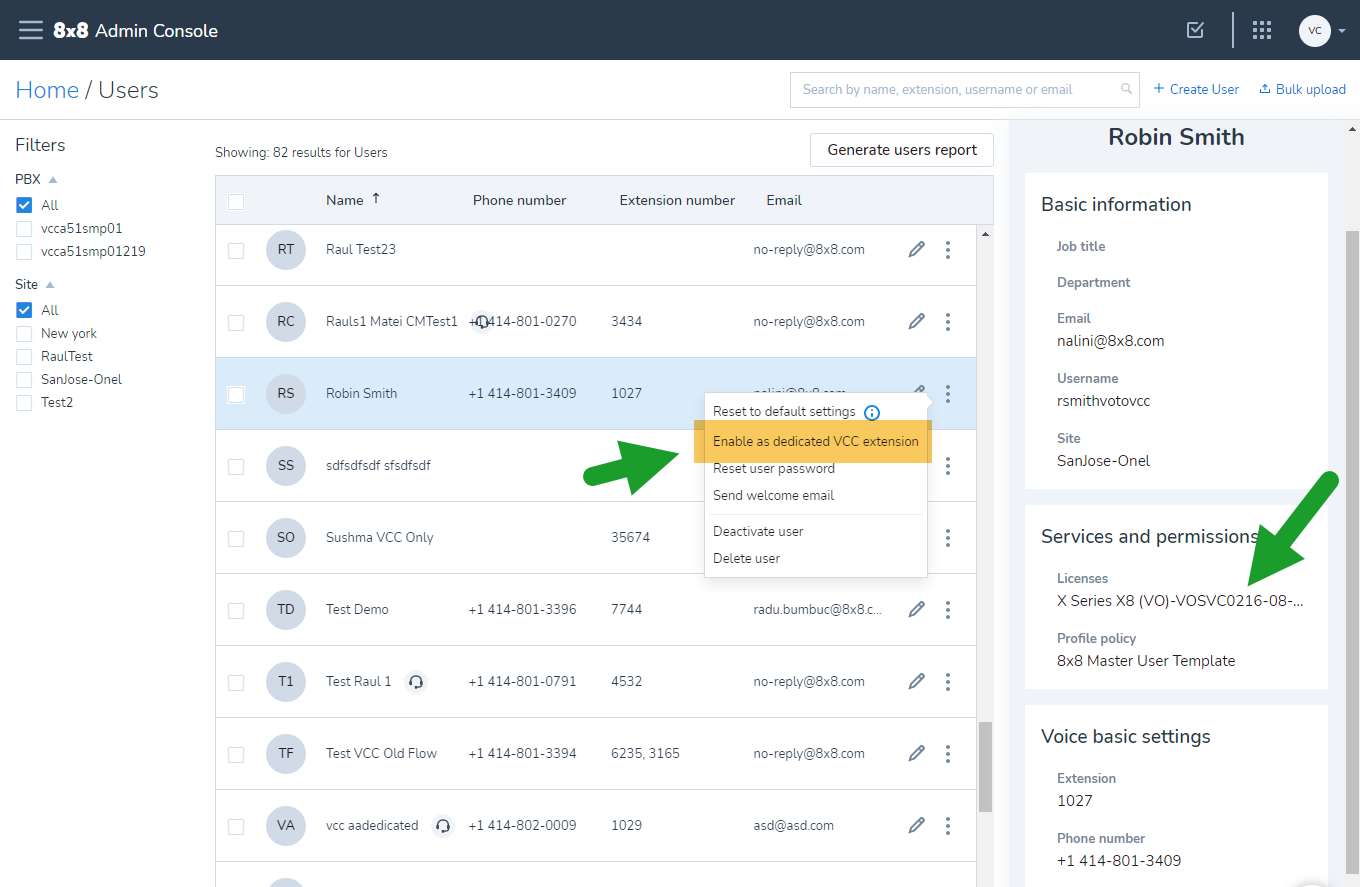
Task: Check the vcca51smp01219 PBX filter
Action: (x=24, y=251)
